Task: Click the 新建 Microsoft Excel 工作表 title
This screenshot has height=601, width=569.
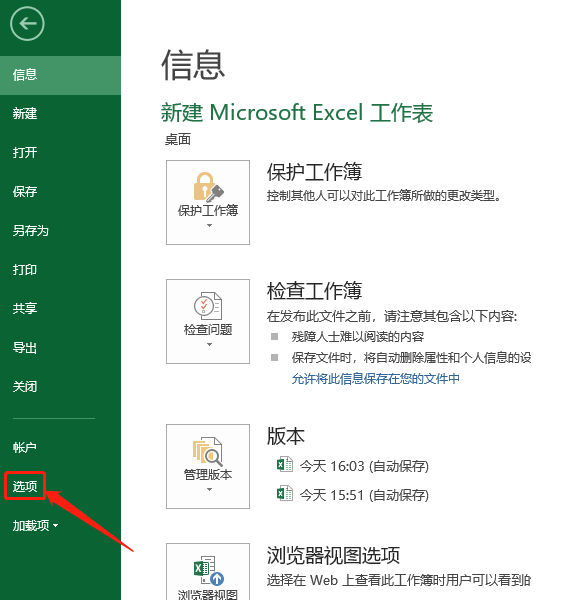Action: [x=297, y=113]
